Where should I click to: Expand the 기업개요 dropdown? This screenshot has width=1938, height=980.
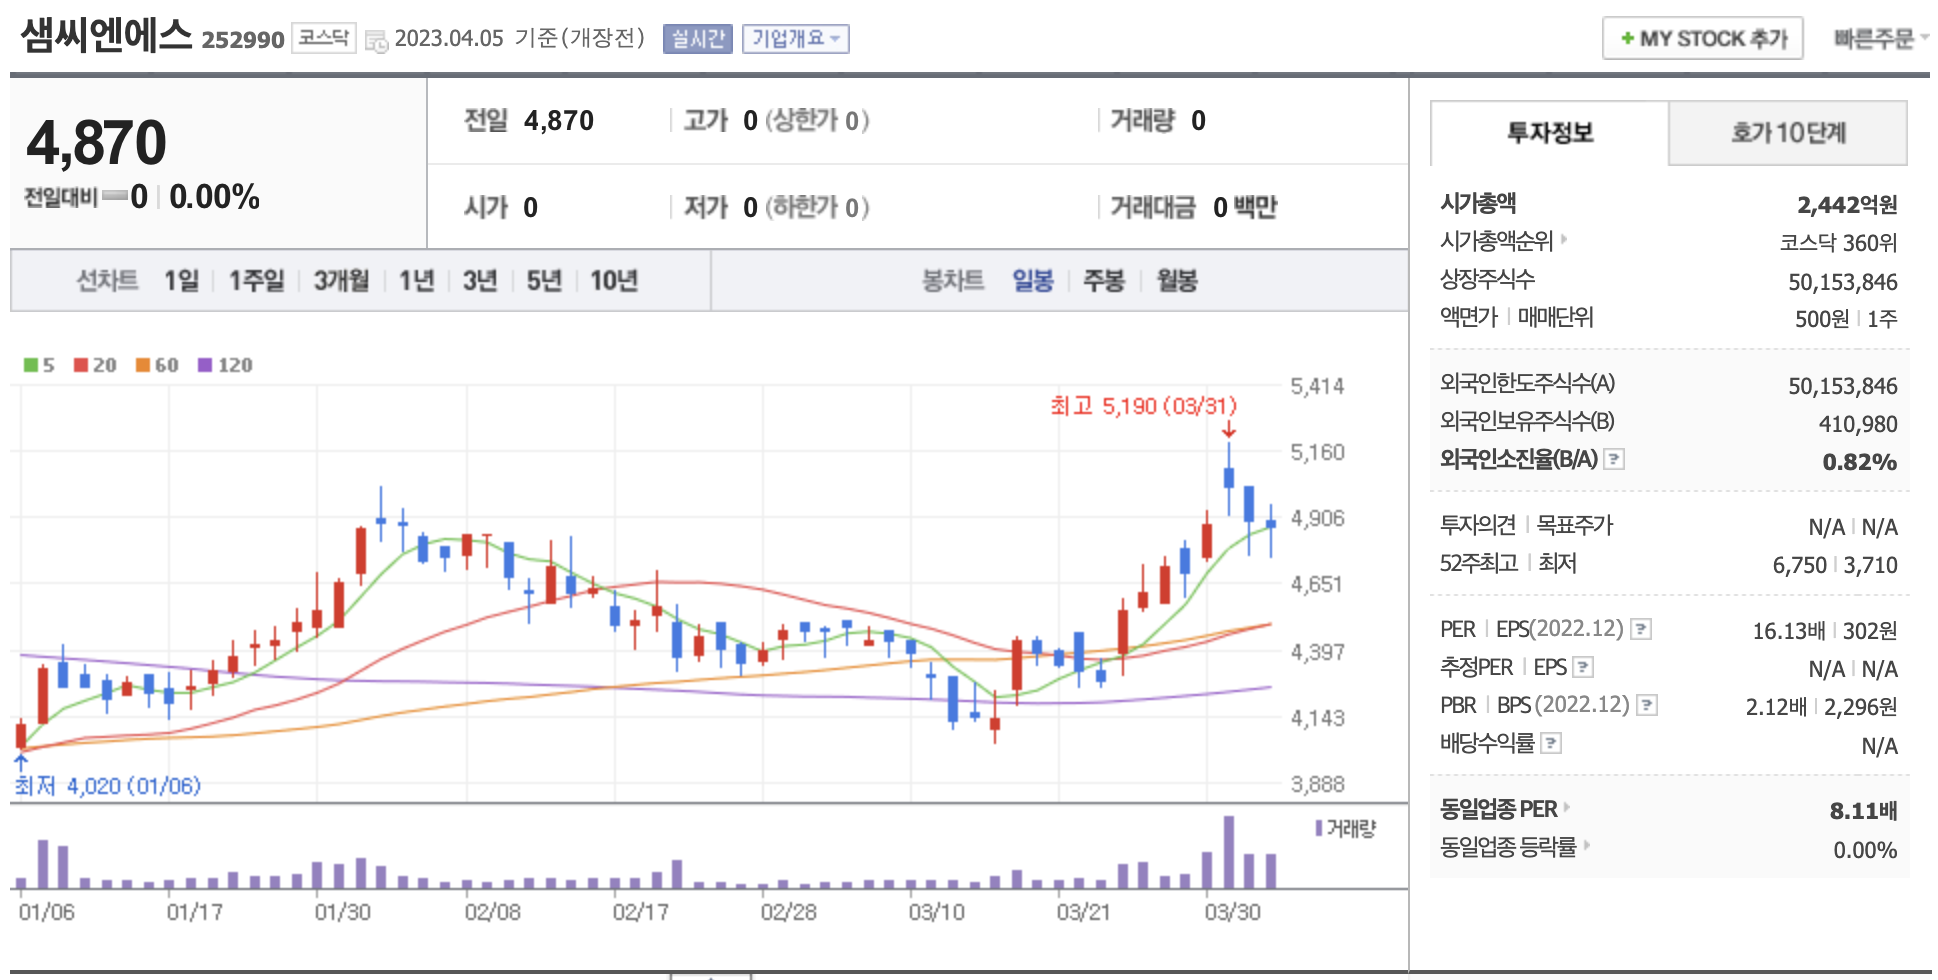pyautogui.click(x=795, y=39)
